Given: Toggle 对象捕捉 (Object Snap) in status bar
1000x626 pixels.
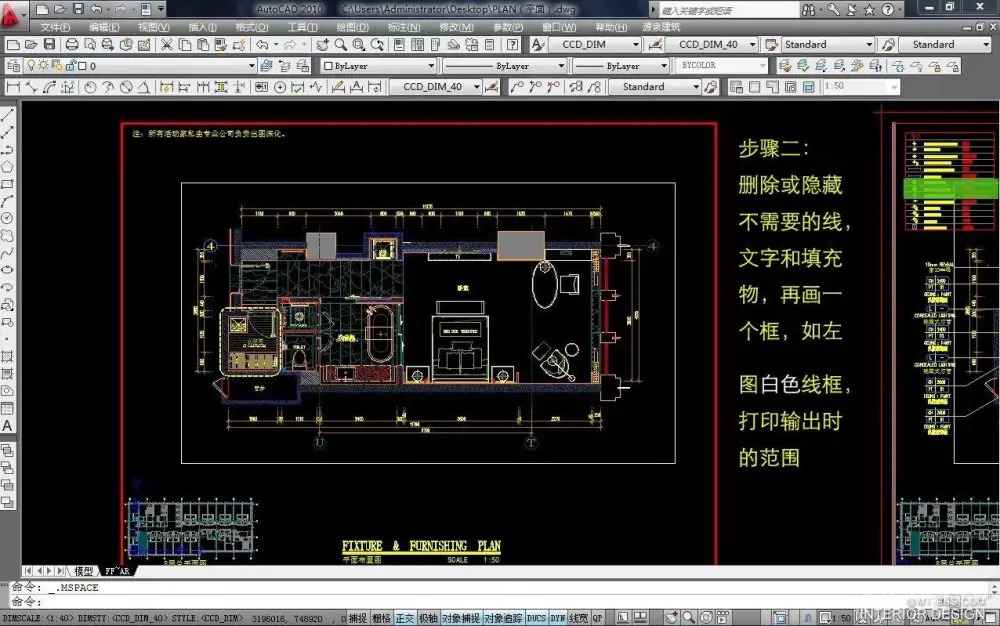Looking at the screenshot, I should [x=459, y=618].
